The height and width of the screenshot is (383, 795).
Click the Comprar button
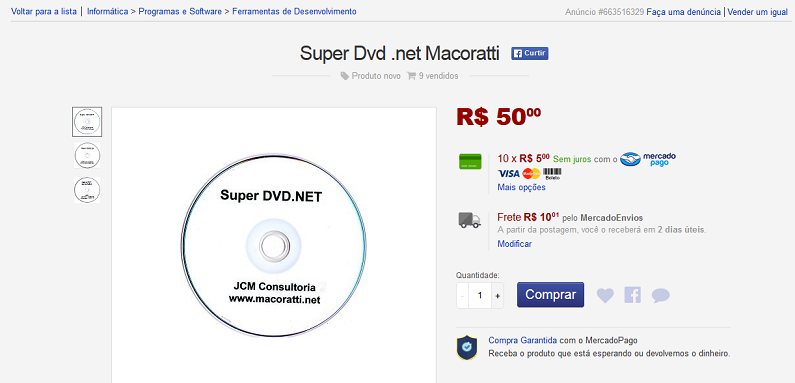pos(551,295)
